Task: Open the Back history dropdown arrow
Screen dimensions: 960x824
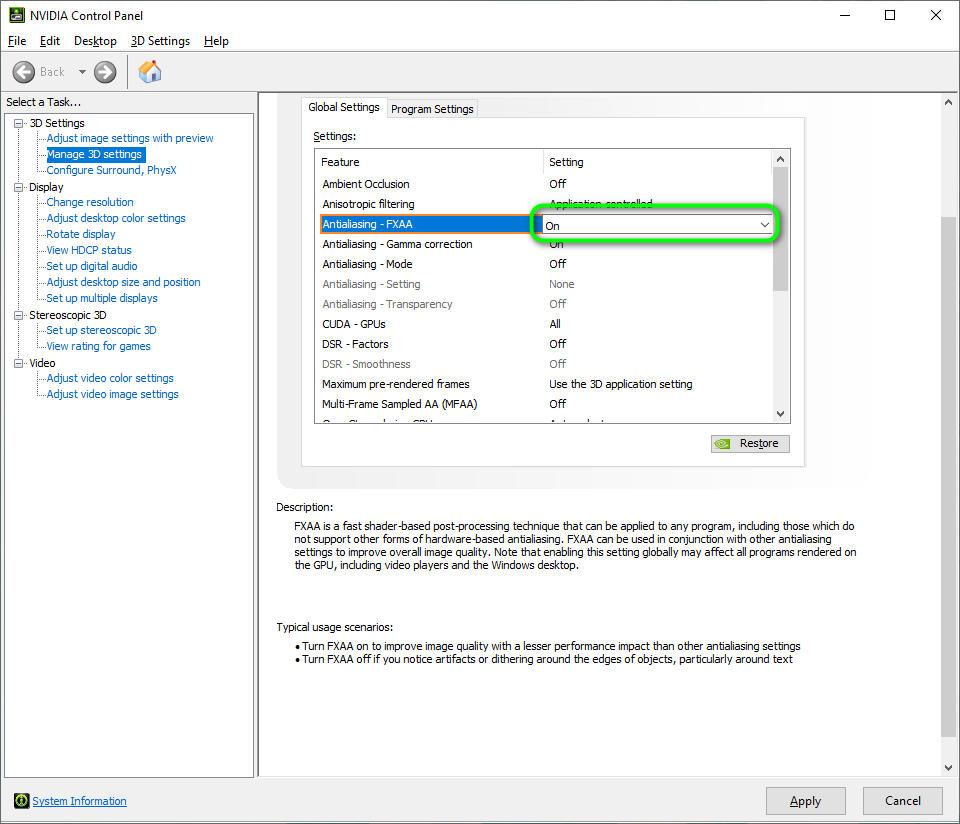Action: click(x=82, y=72)
